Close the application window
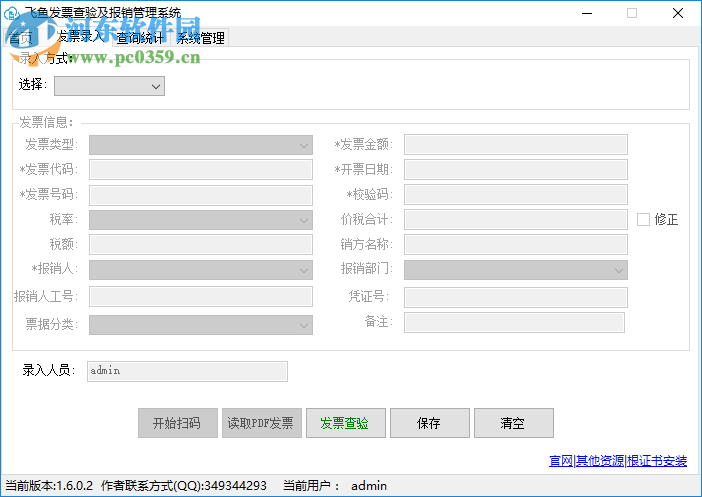Image resolution: width=702 pixels, height=497 pixels. pyautogui.click(x=678, y=13)
